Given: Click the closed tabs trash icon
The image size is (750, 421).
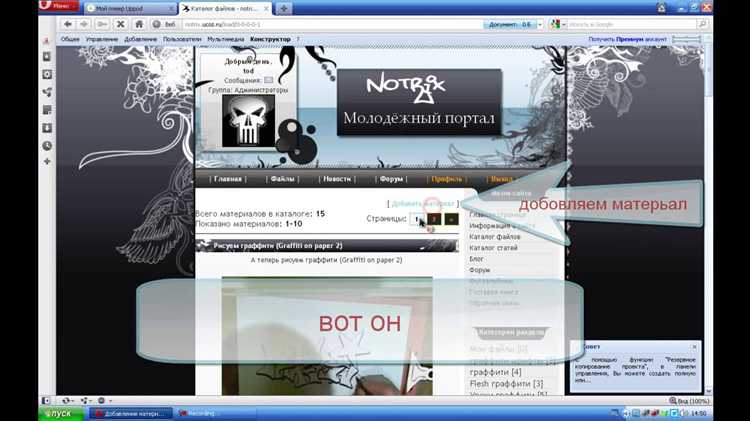Looking at the screenshot, I should click(661, 7).
